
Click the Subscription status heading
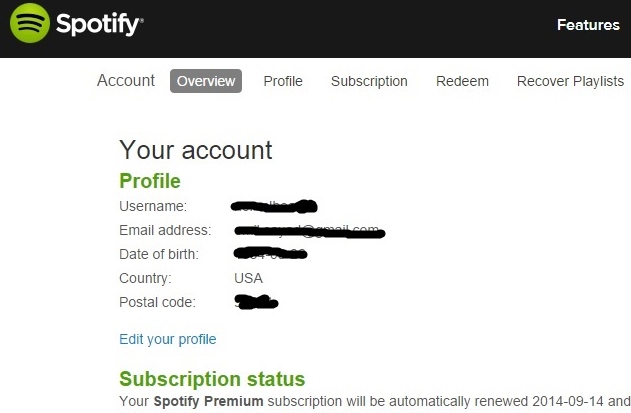click(x=212, y=379)
